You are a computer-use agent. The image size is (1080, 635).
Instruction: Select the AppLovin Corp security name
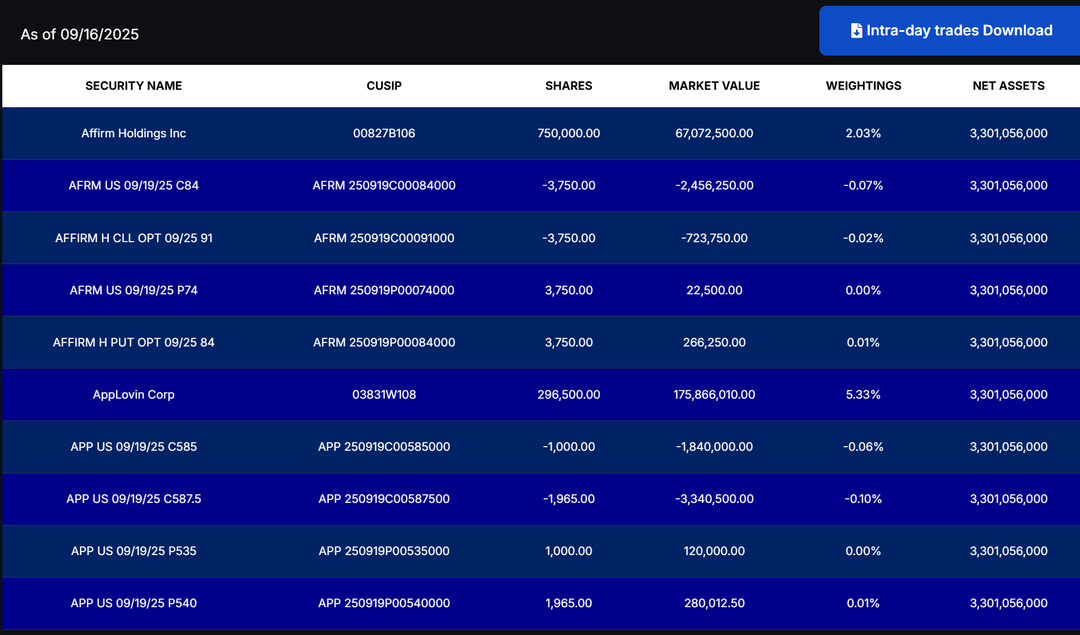click(134, 395)
